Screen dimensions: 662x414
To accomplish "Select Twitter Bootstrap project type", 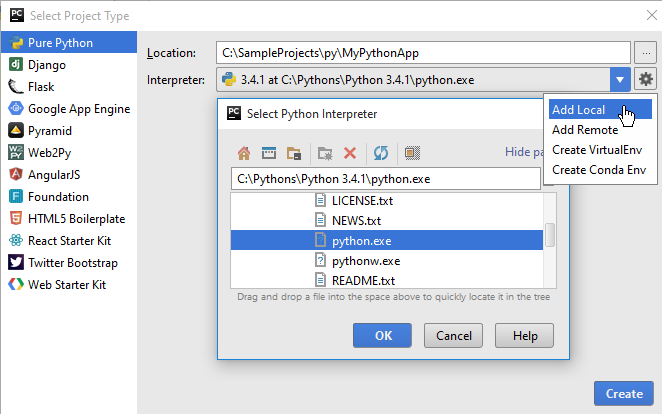I will [x=69, y=262].
